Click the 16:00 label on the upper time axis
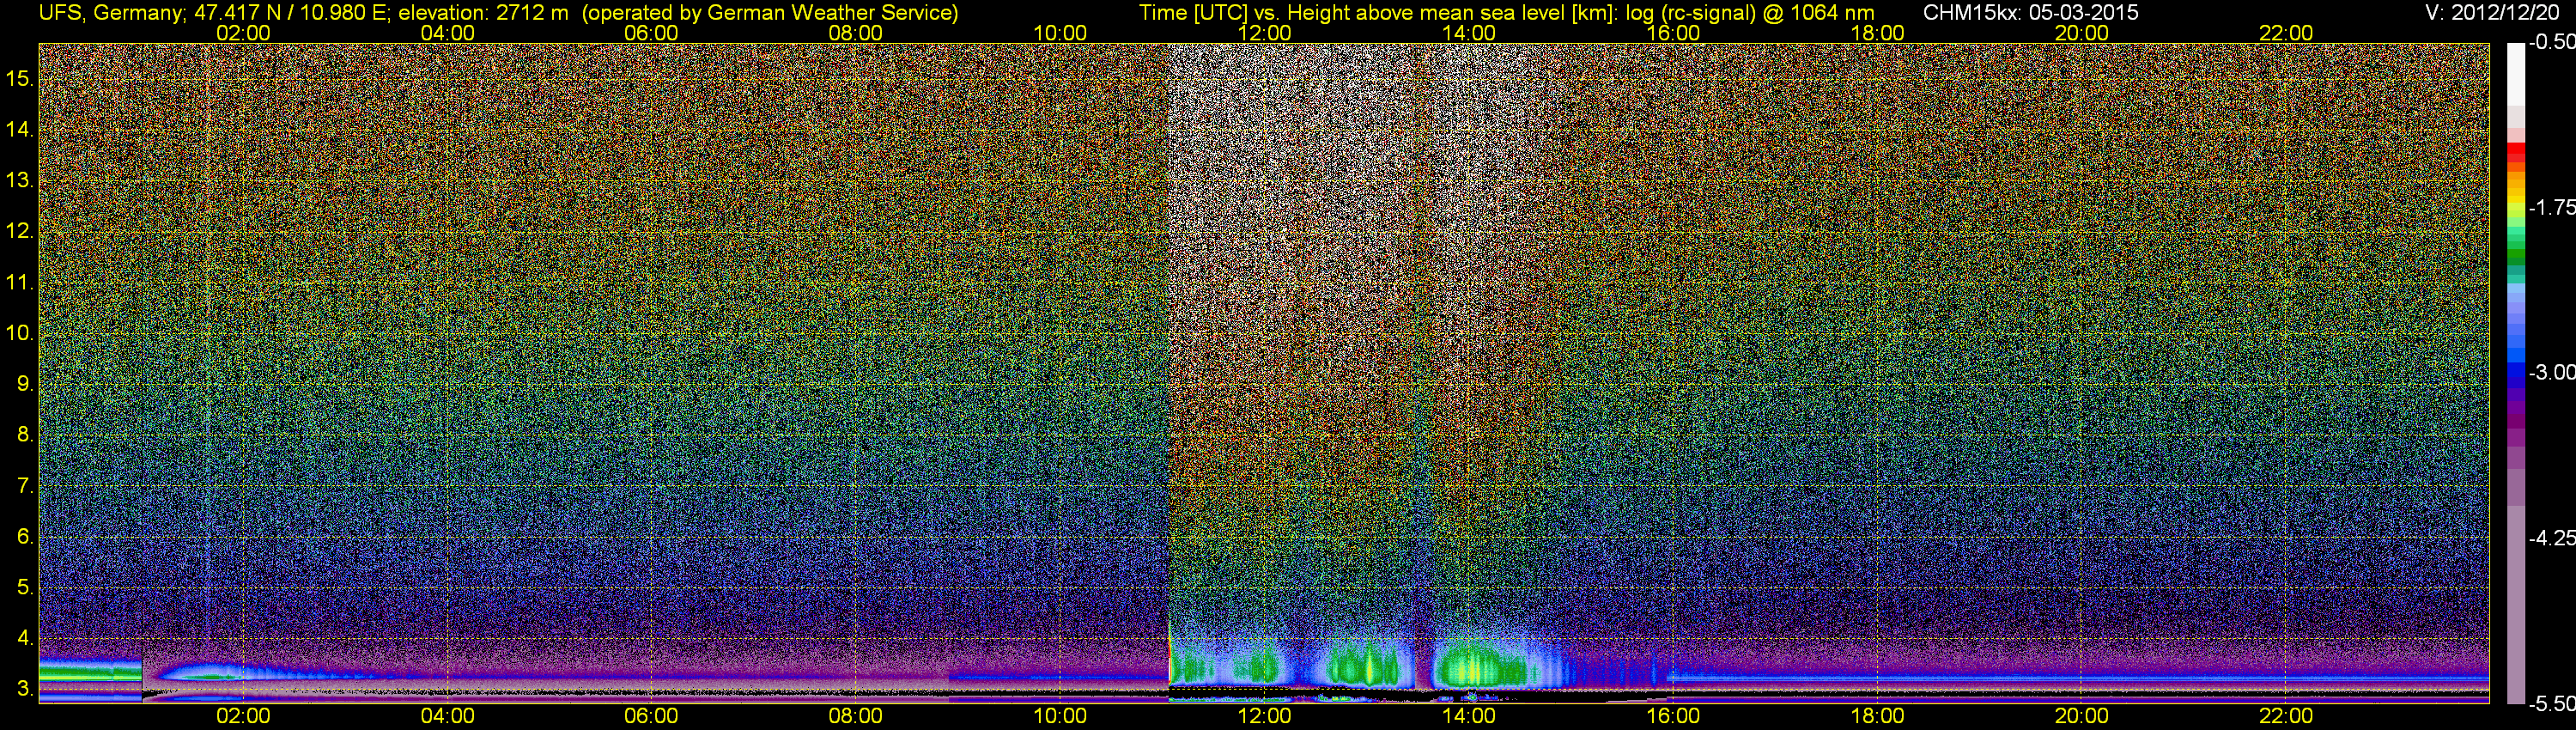This screenshot has width=2576, height=730. (x=1673, y=33)
